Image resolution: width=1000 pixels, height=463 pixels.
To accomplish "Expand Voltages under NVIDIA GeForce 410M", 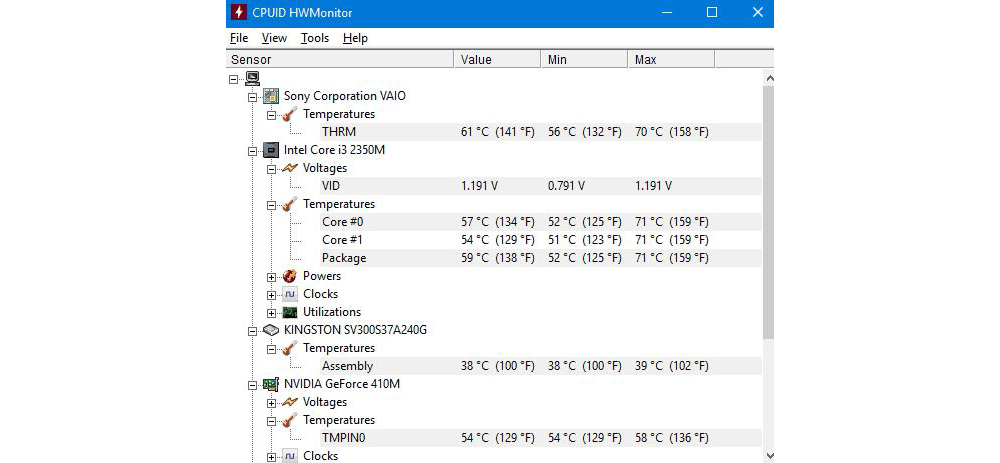I will 272,402.
